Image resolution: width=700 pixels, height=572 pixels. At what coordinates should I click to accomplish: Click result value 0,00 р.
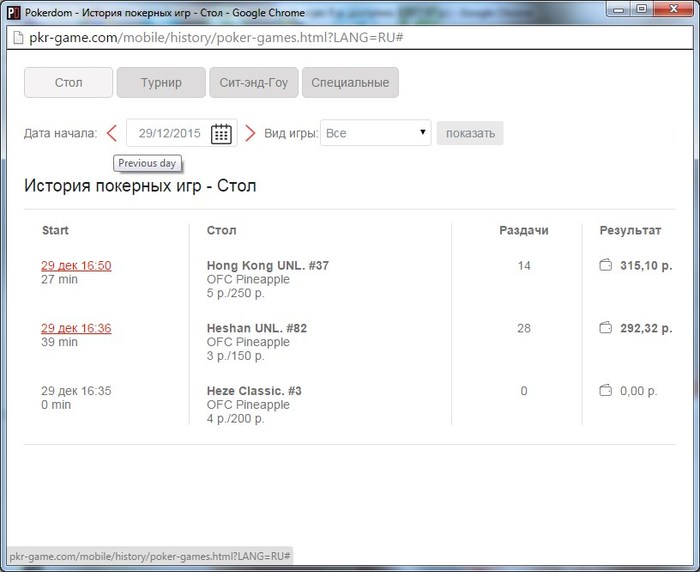pyautogui.click(x=638, y=391)
